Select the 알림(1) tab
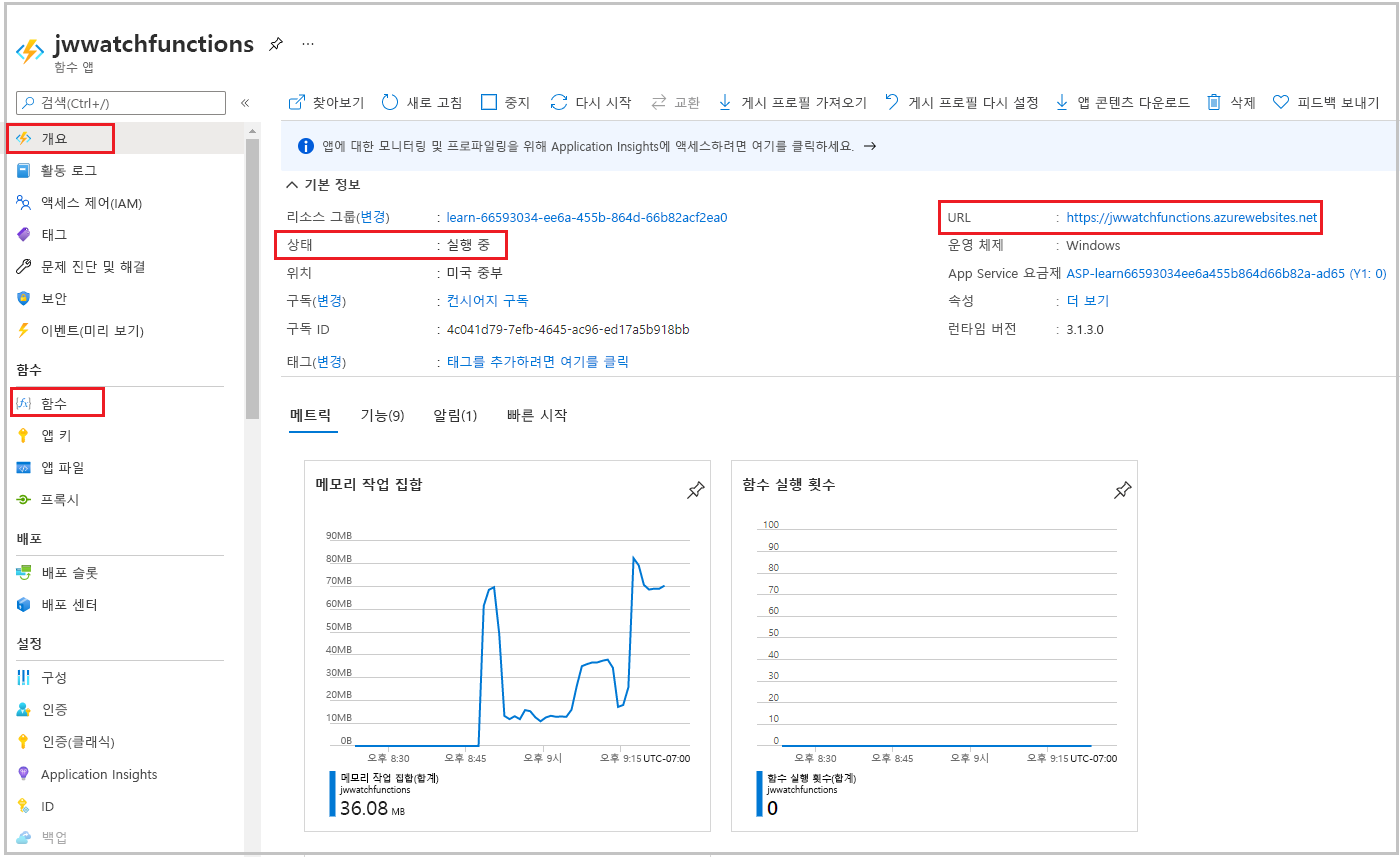The image size is (1400, 857). click(x=455, y=415)
